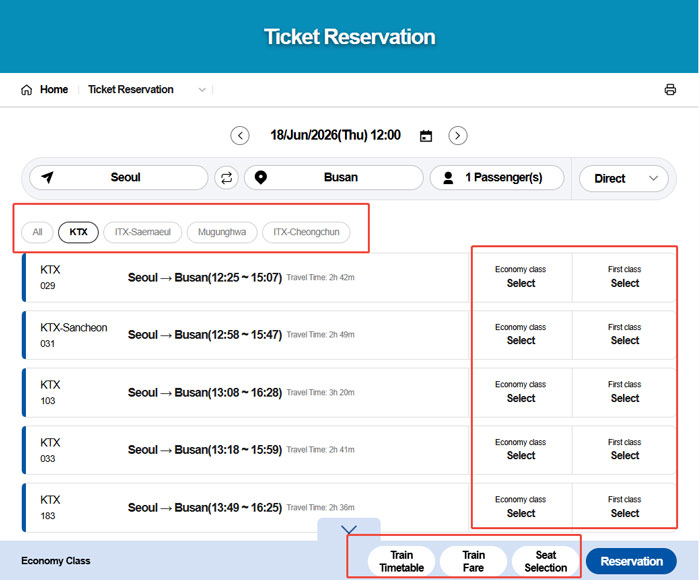Select First class for KTX 029
The height and width of the screenshot is (580, 700).
(x=625, y=277)
